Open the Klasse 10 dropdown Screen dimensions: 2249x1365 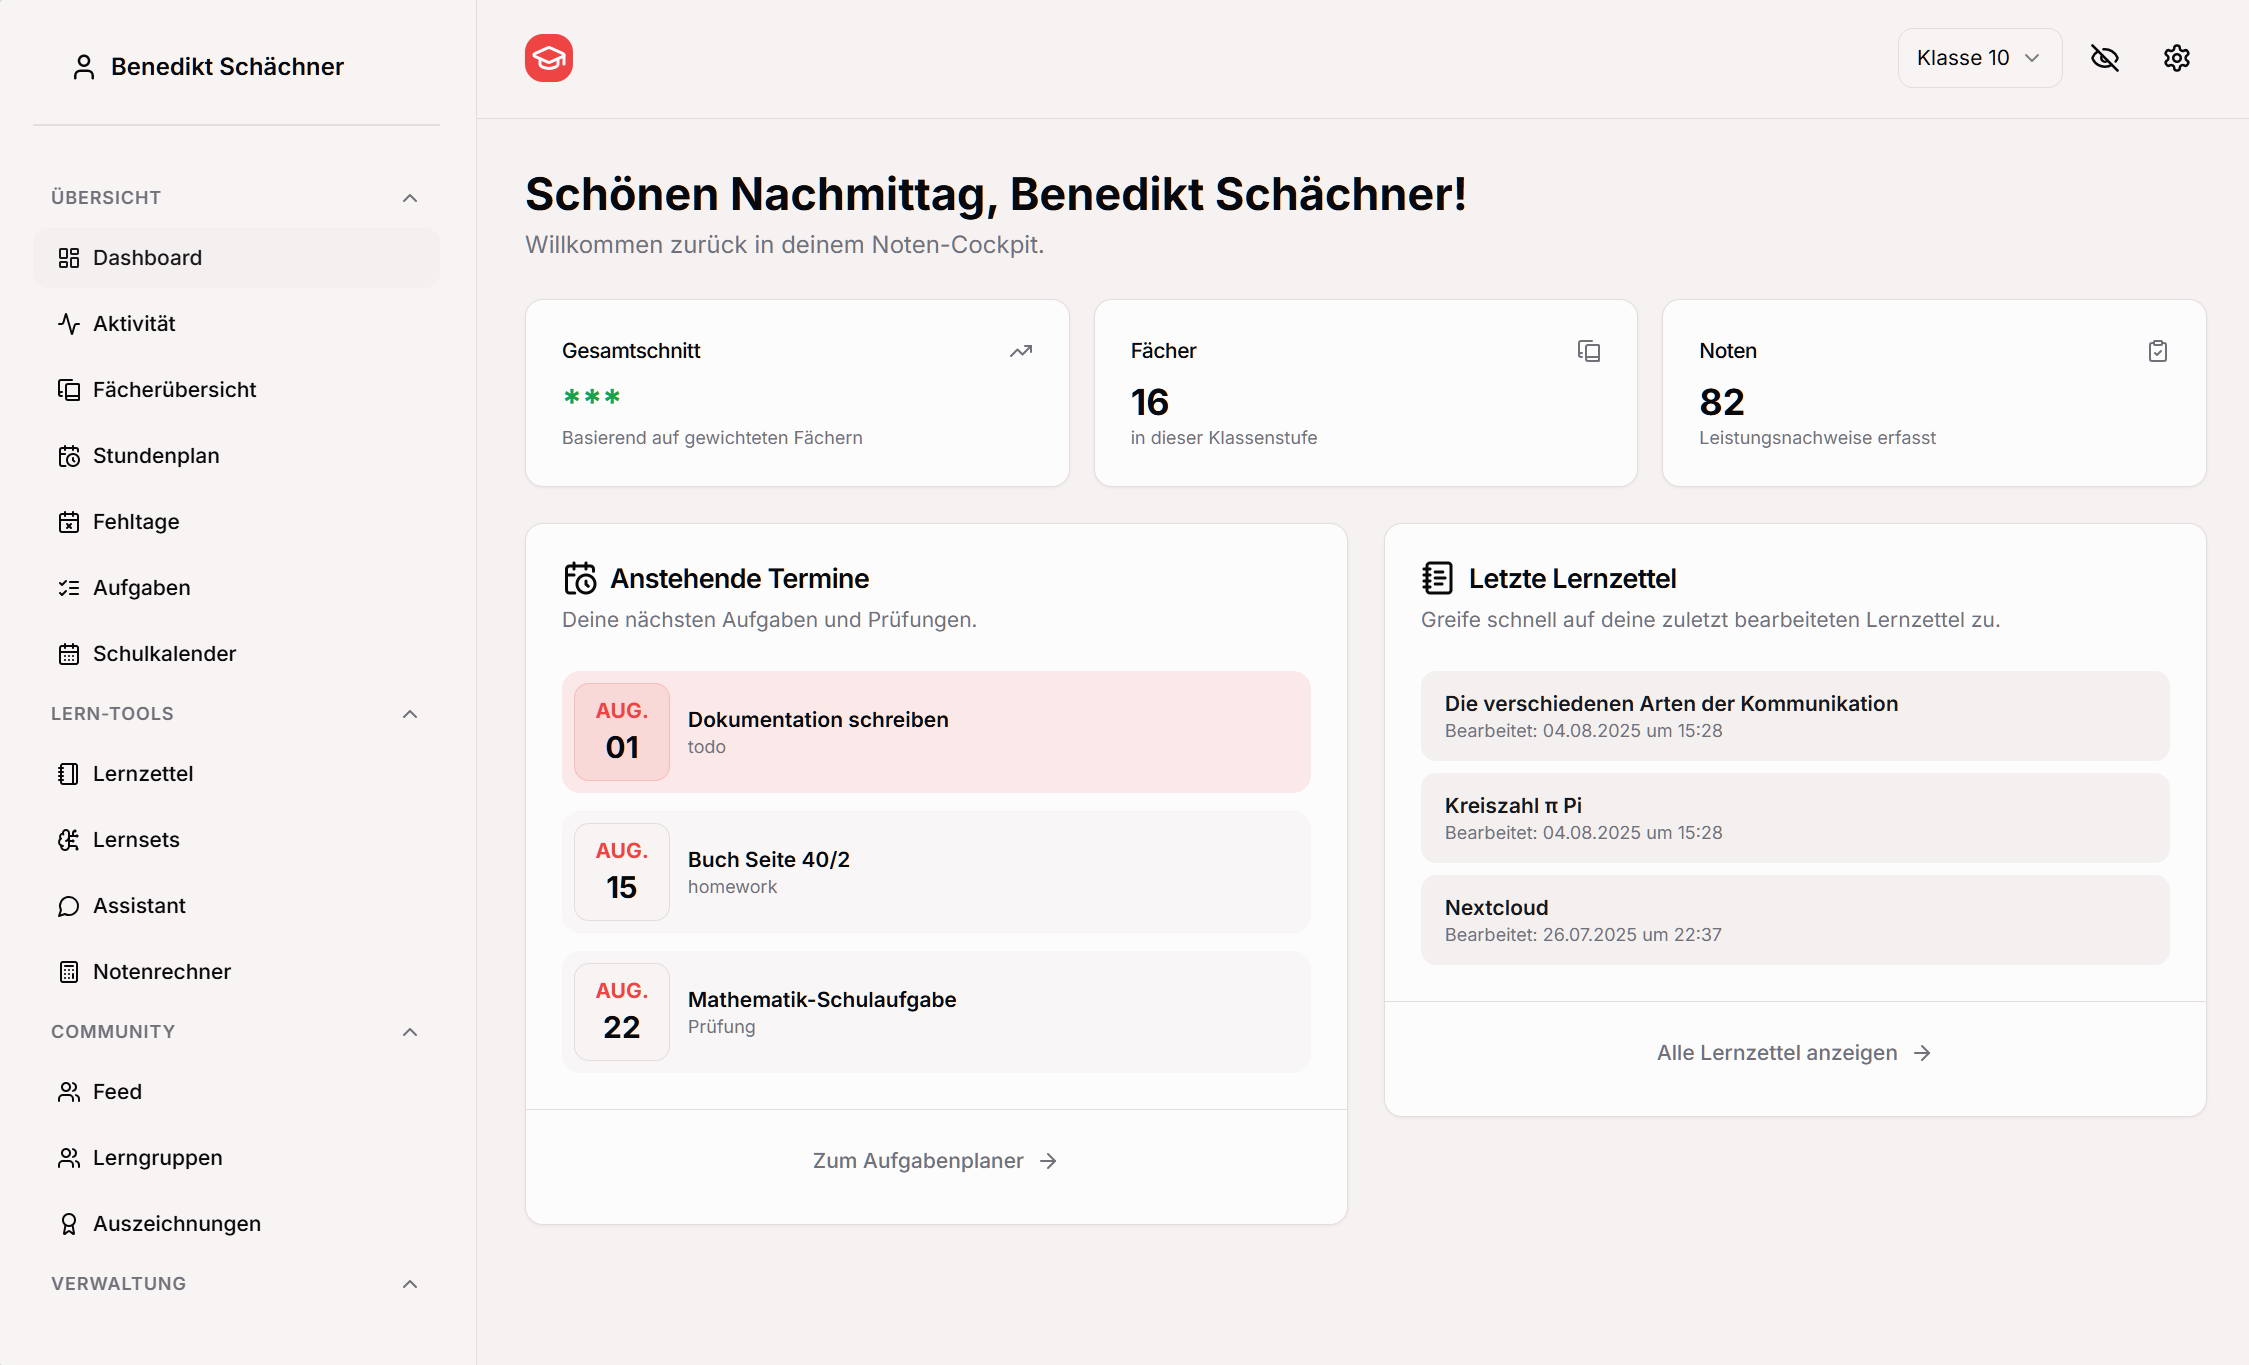[1978, 58]
